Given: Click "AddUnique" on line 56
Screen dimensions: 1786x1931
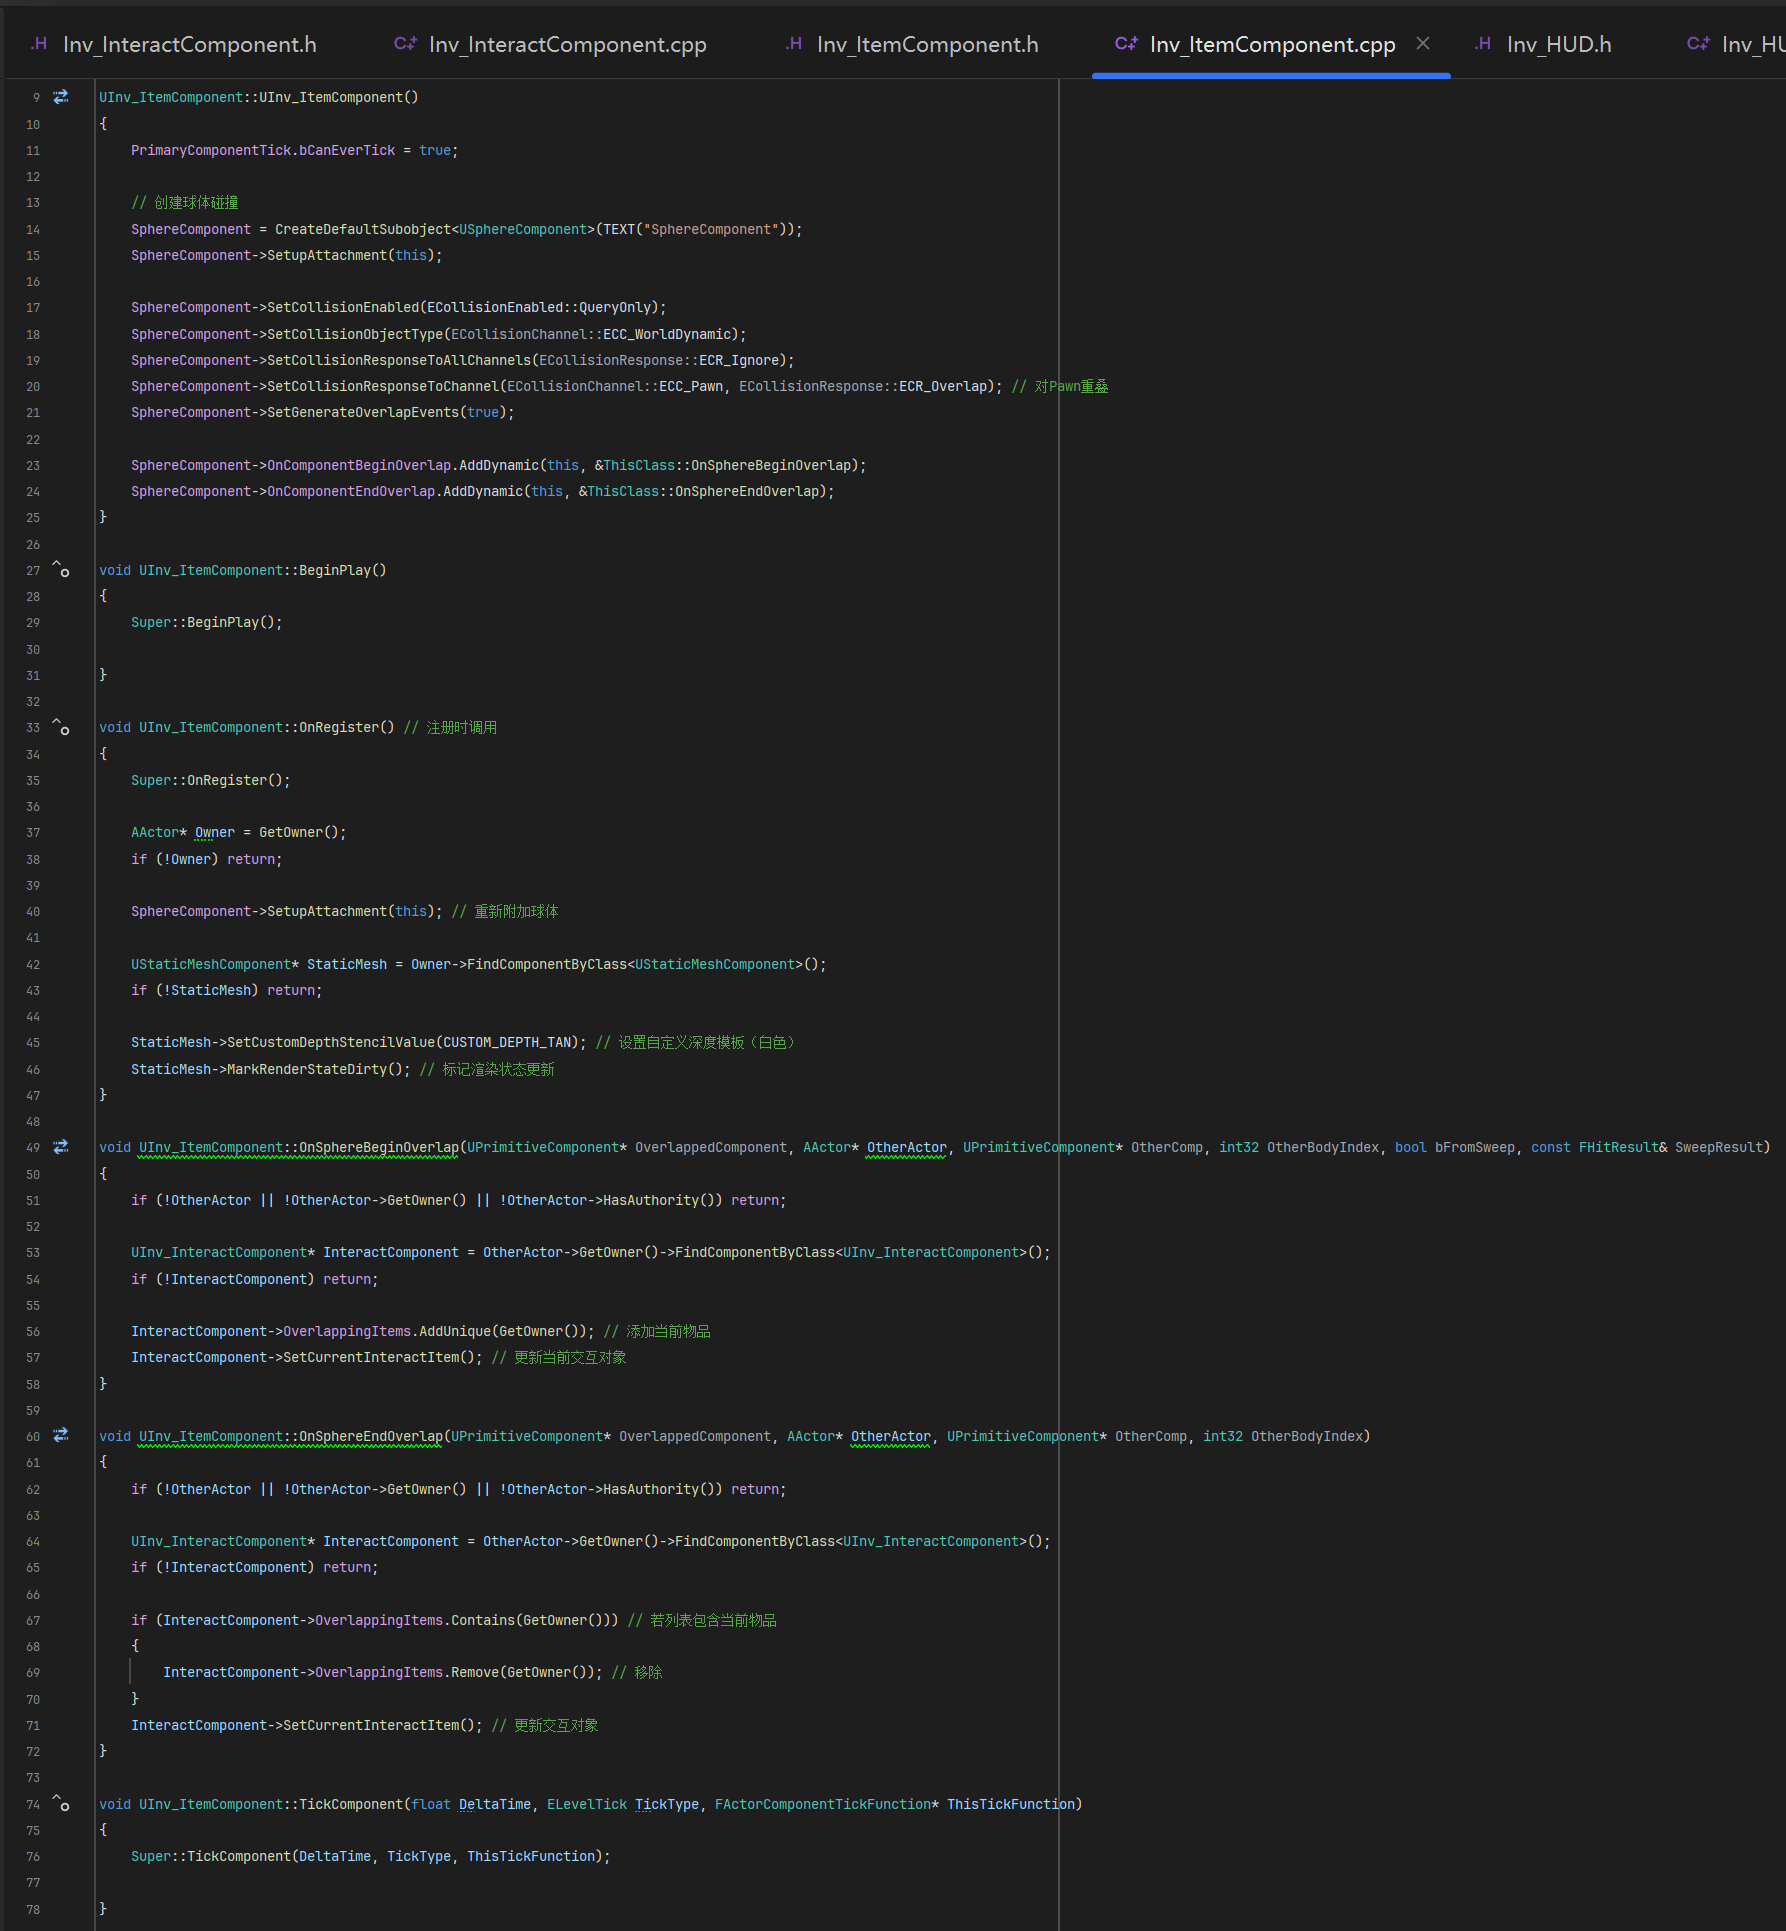Looking at the screenshot, I should [455, 1332].
